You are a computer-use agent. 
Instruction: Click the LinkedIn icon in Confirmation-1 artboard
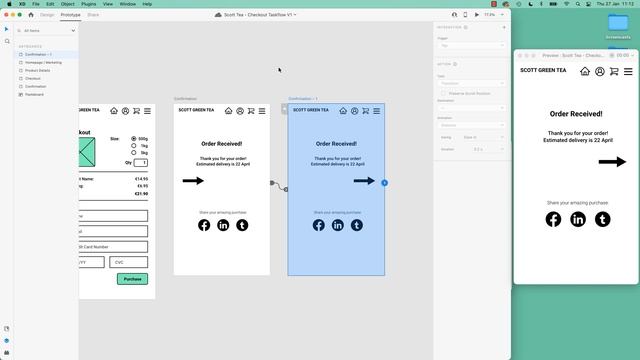point(338,225)
